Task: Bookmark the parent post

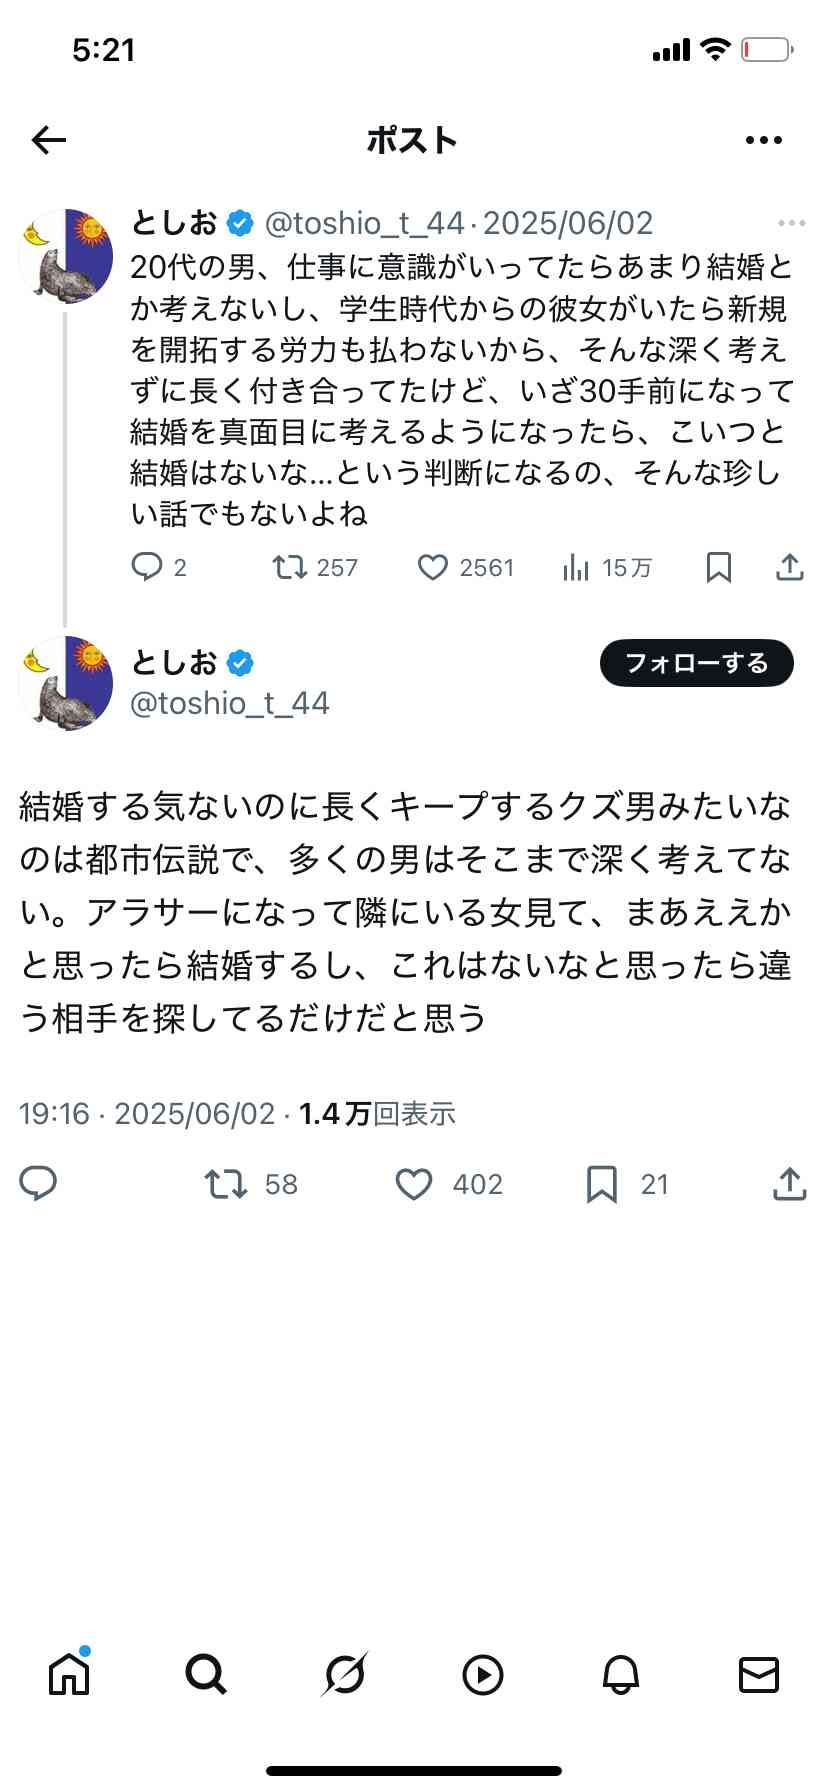Action: pyautogui.click(x=718, y=568)
